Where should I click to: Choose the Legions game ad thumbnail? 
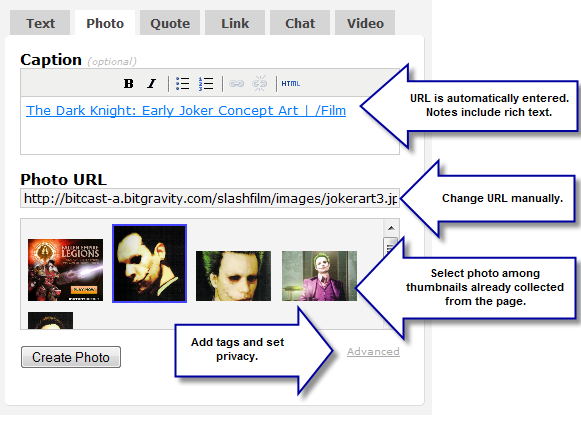(66, 270)
